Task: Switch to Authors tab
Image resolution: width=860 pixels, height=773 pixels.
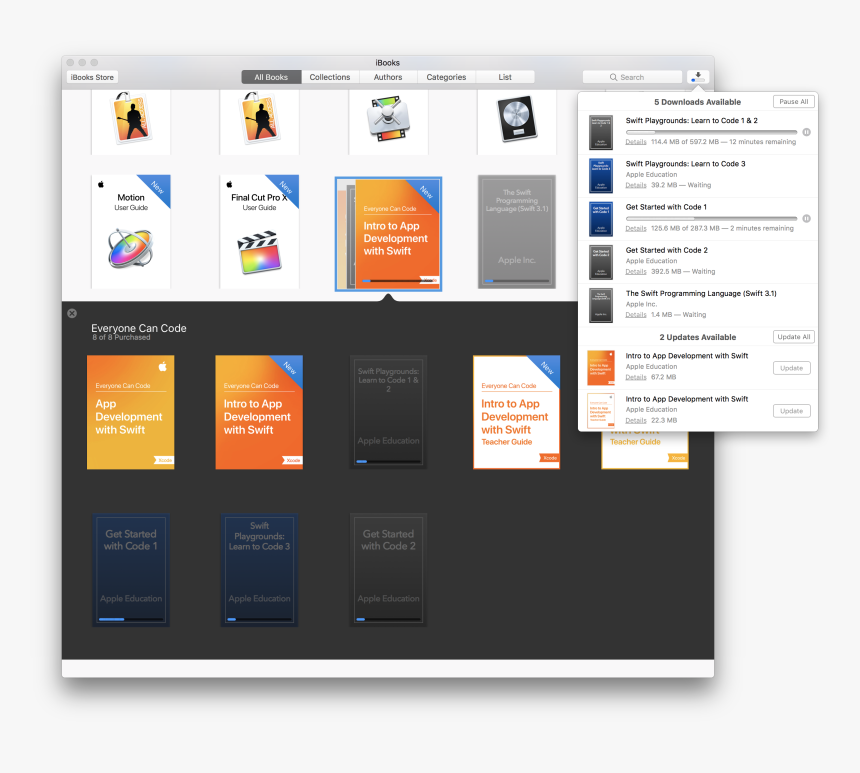Action: pos(388,77)
